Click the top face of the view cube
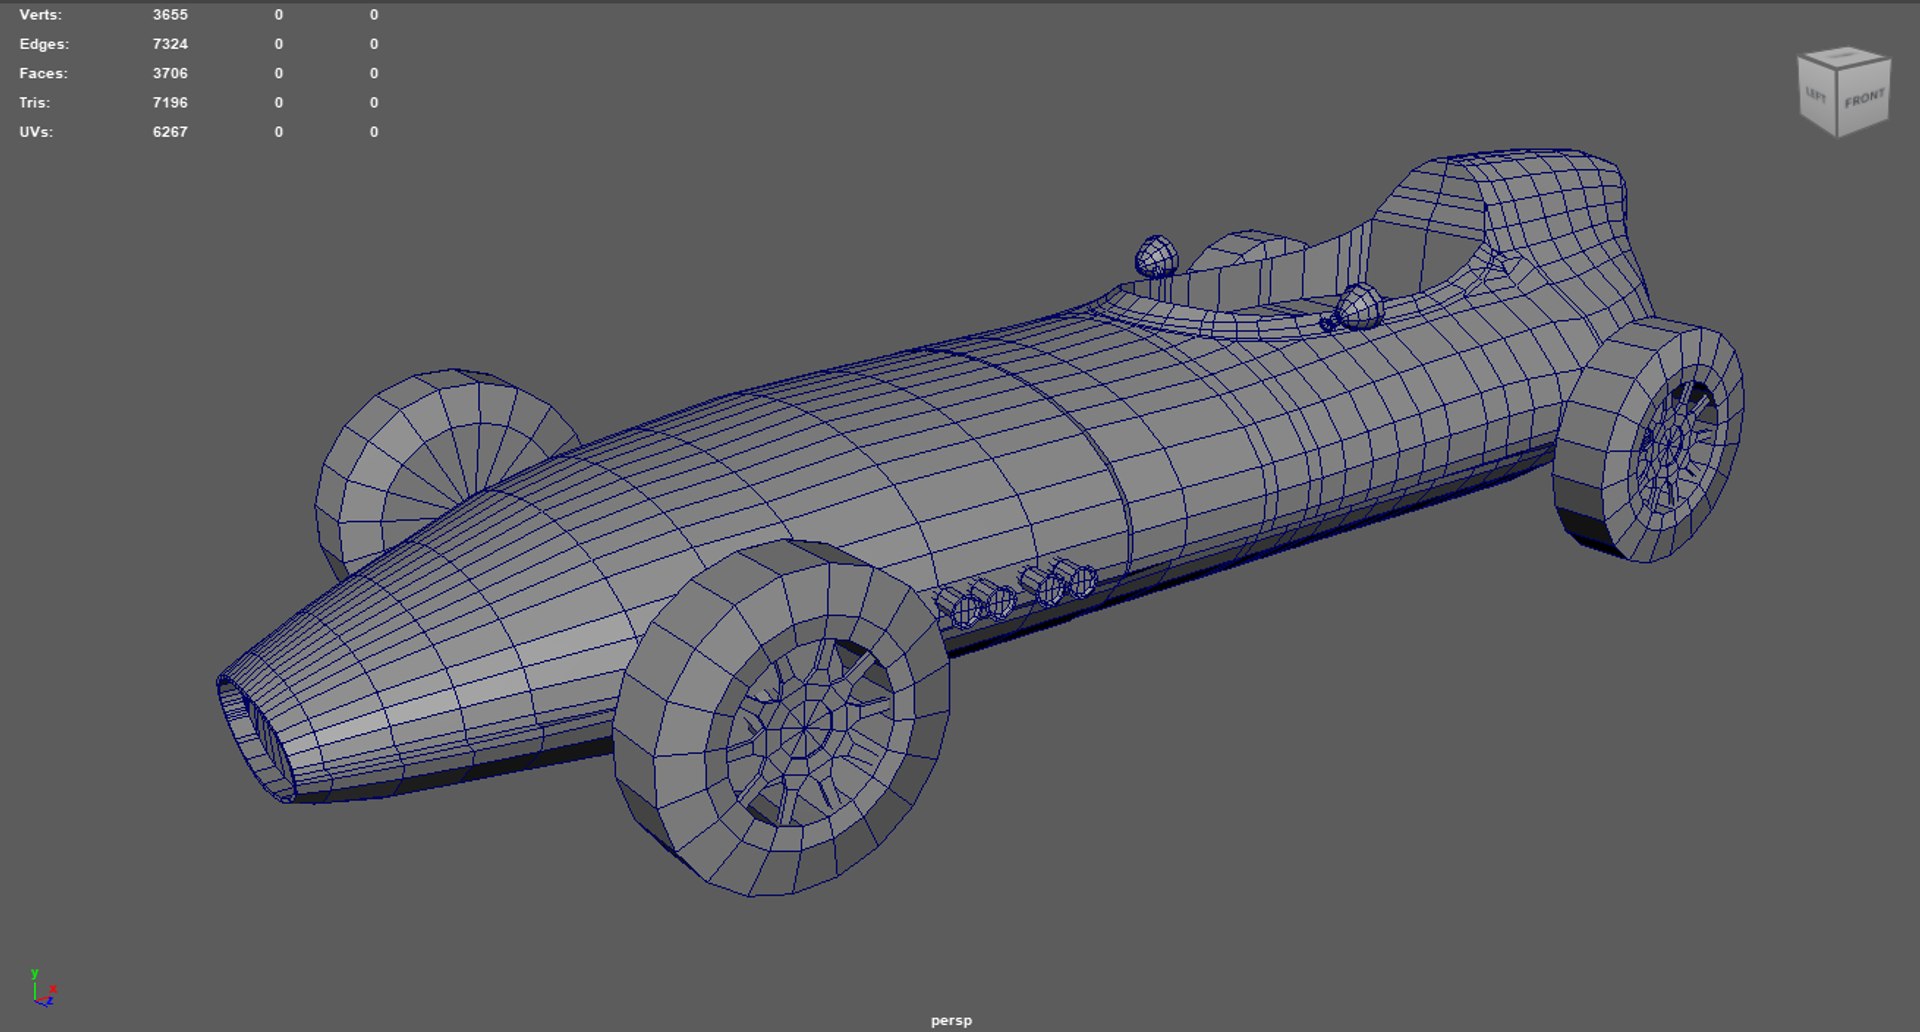 (1846, 55)
